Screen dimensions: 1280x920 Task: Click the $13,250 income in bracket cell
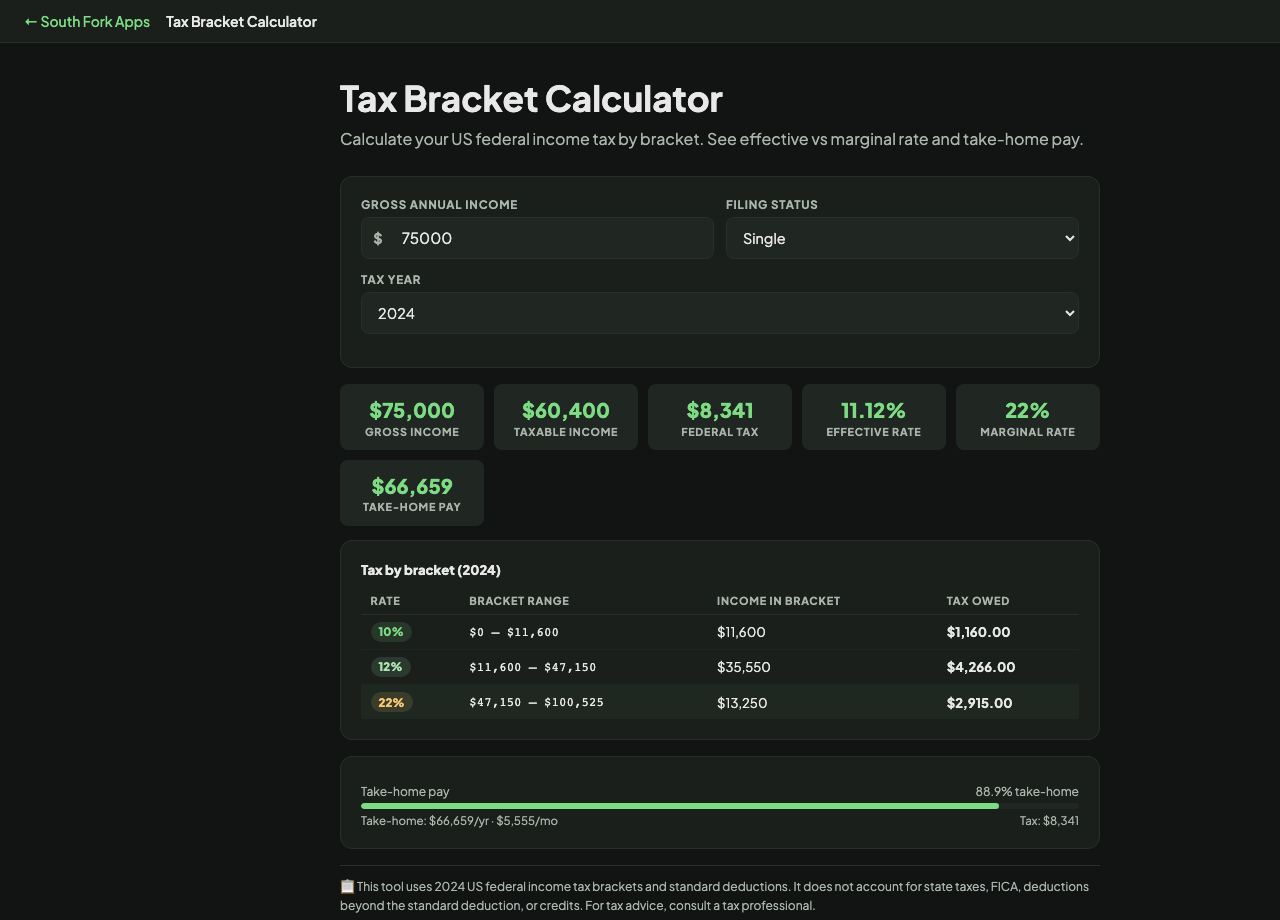(742, 703)
